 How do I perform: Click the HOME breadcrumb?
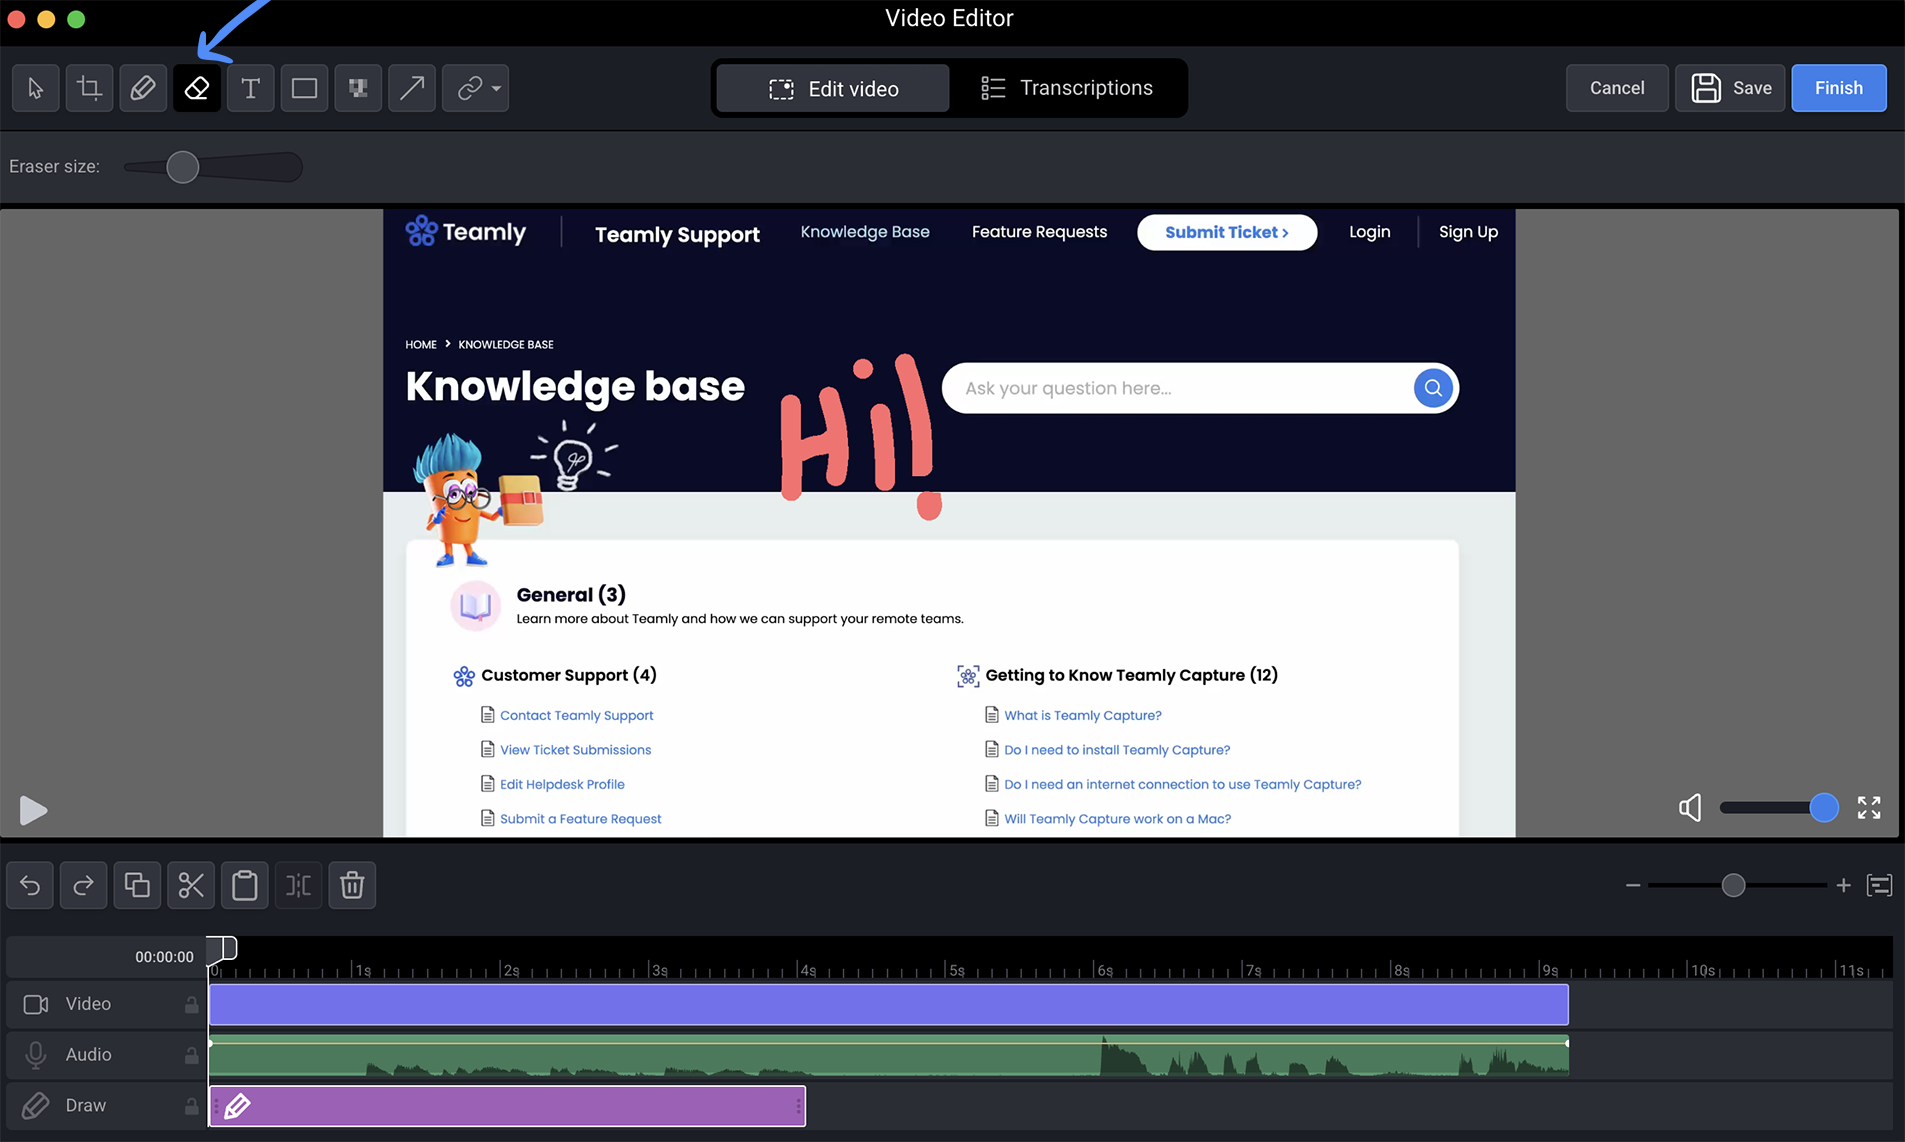pyautogui.click(x=420, y=344)
